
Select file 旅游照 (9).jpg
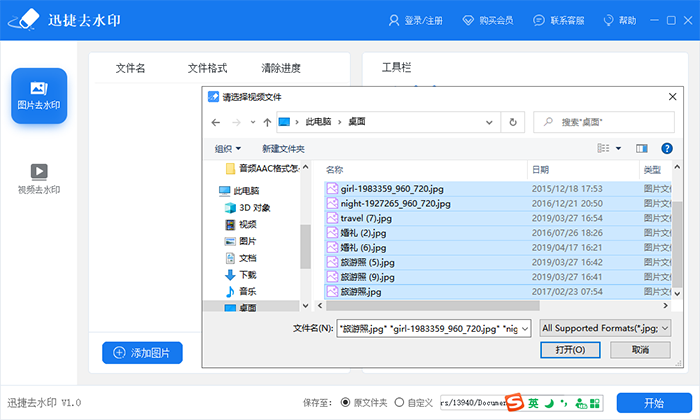pos(498,277)
